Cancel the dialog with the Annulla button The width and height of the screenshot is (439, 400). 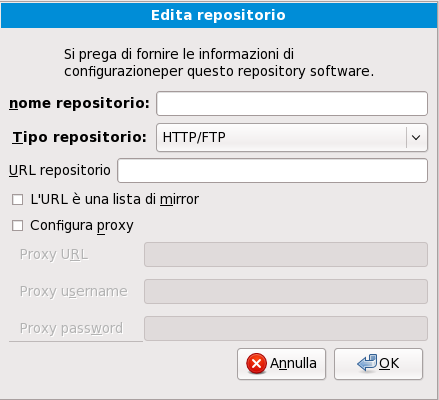click(x=281, y=364)
